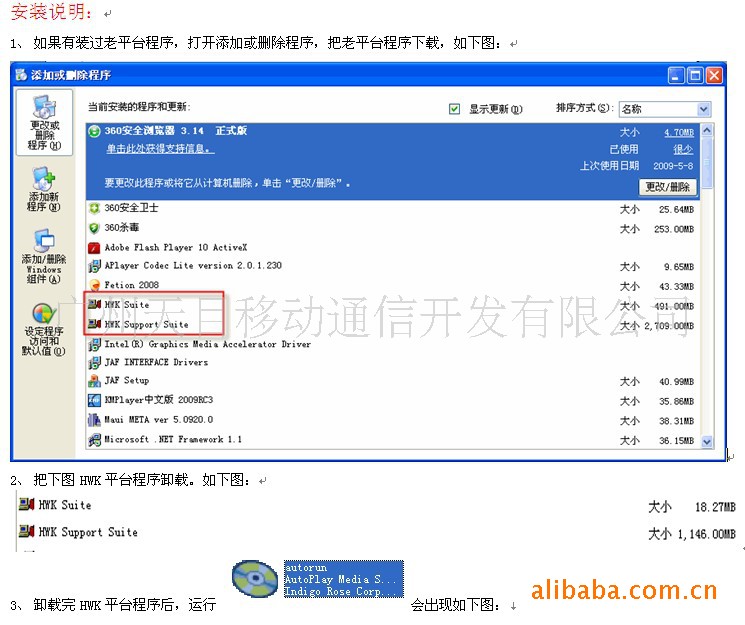Click the list scrollbar up arrow

(x=707, y=130)
